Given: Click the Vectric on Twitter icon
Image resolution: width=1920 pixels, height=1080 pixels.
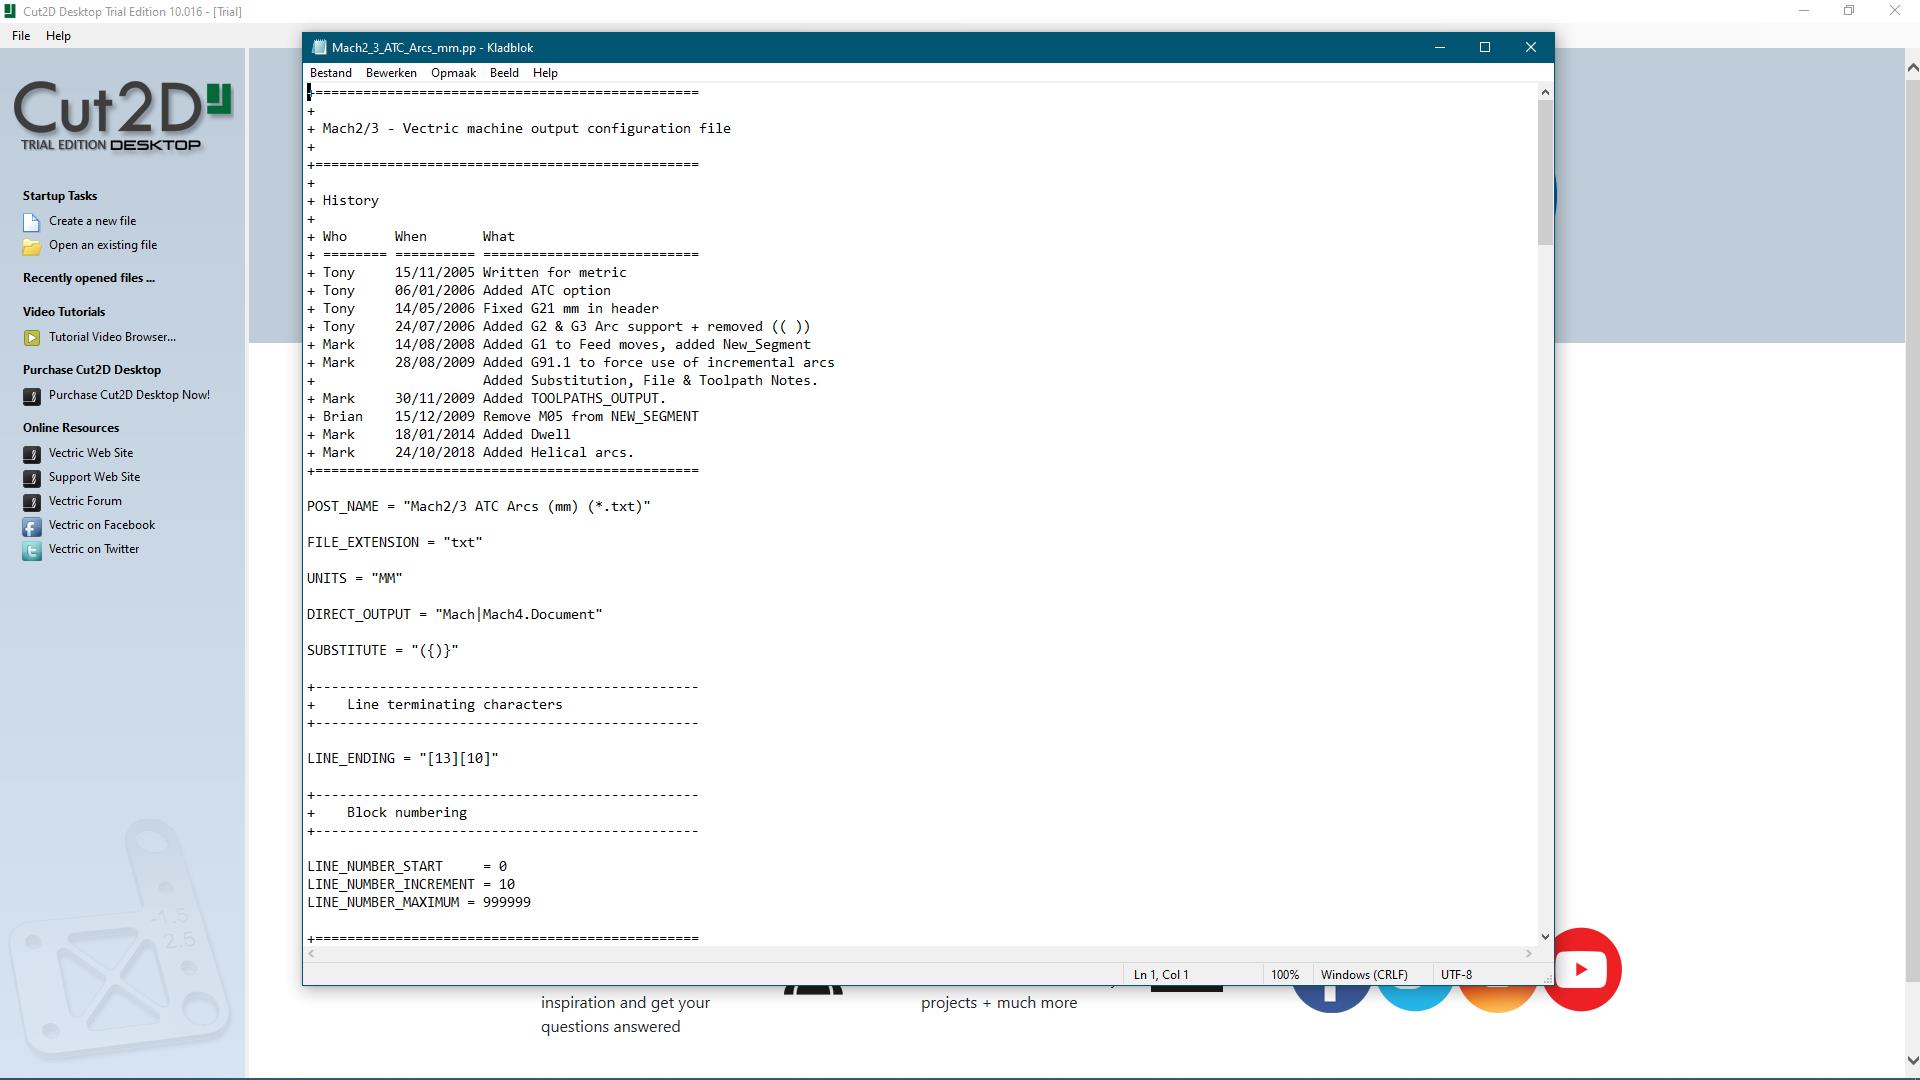Looking at the screenshot, I should pyautogui.click(x=32, y=550).
